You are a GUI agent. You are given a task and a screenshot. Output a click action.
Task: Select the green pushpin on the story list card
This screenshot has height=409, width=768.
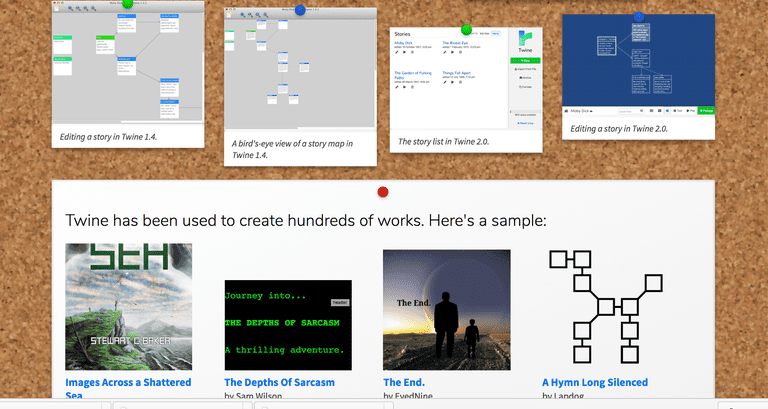pyautogui.click(x=466, y=30)
